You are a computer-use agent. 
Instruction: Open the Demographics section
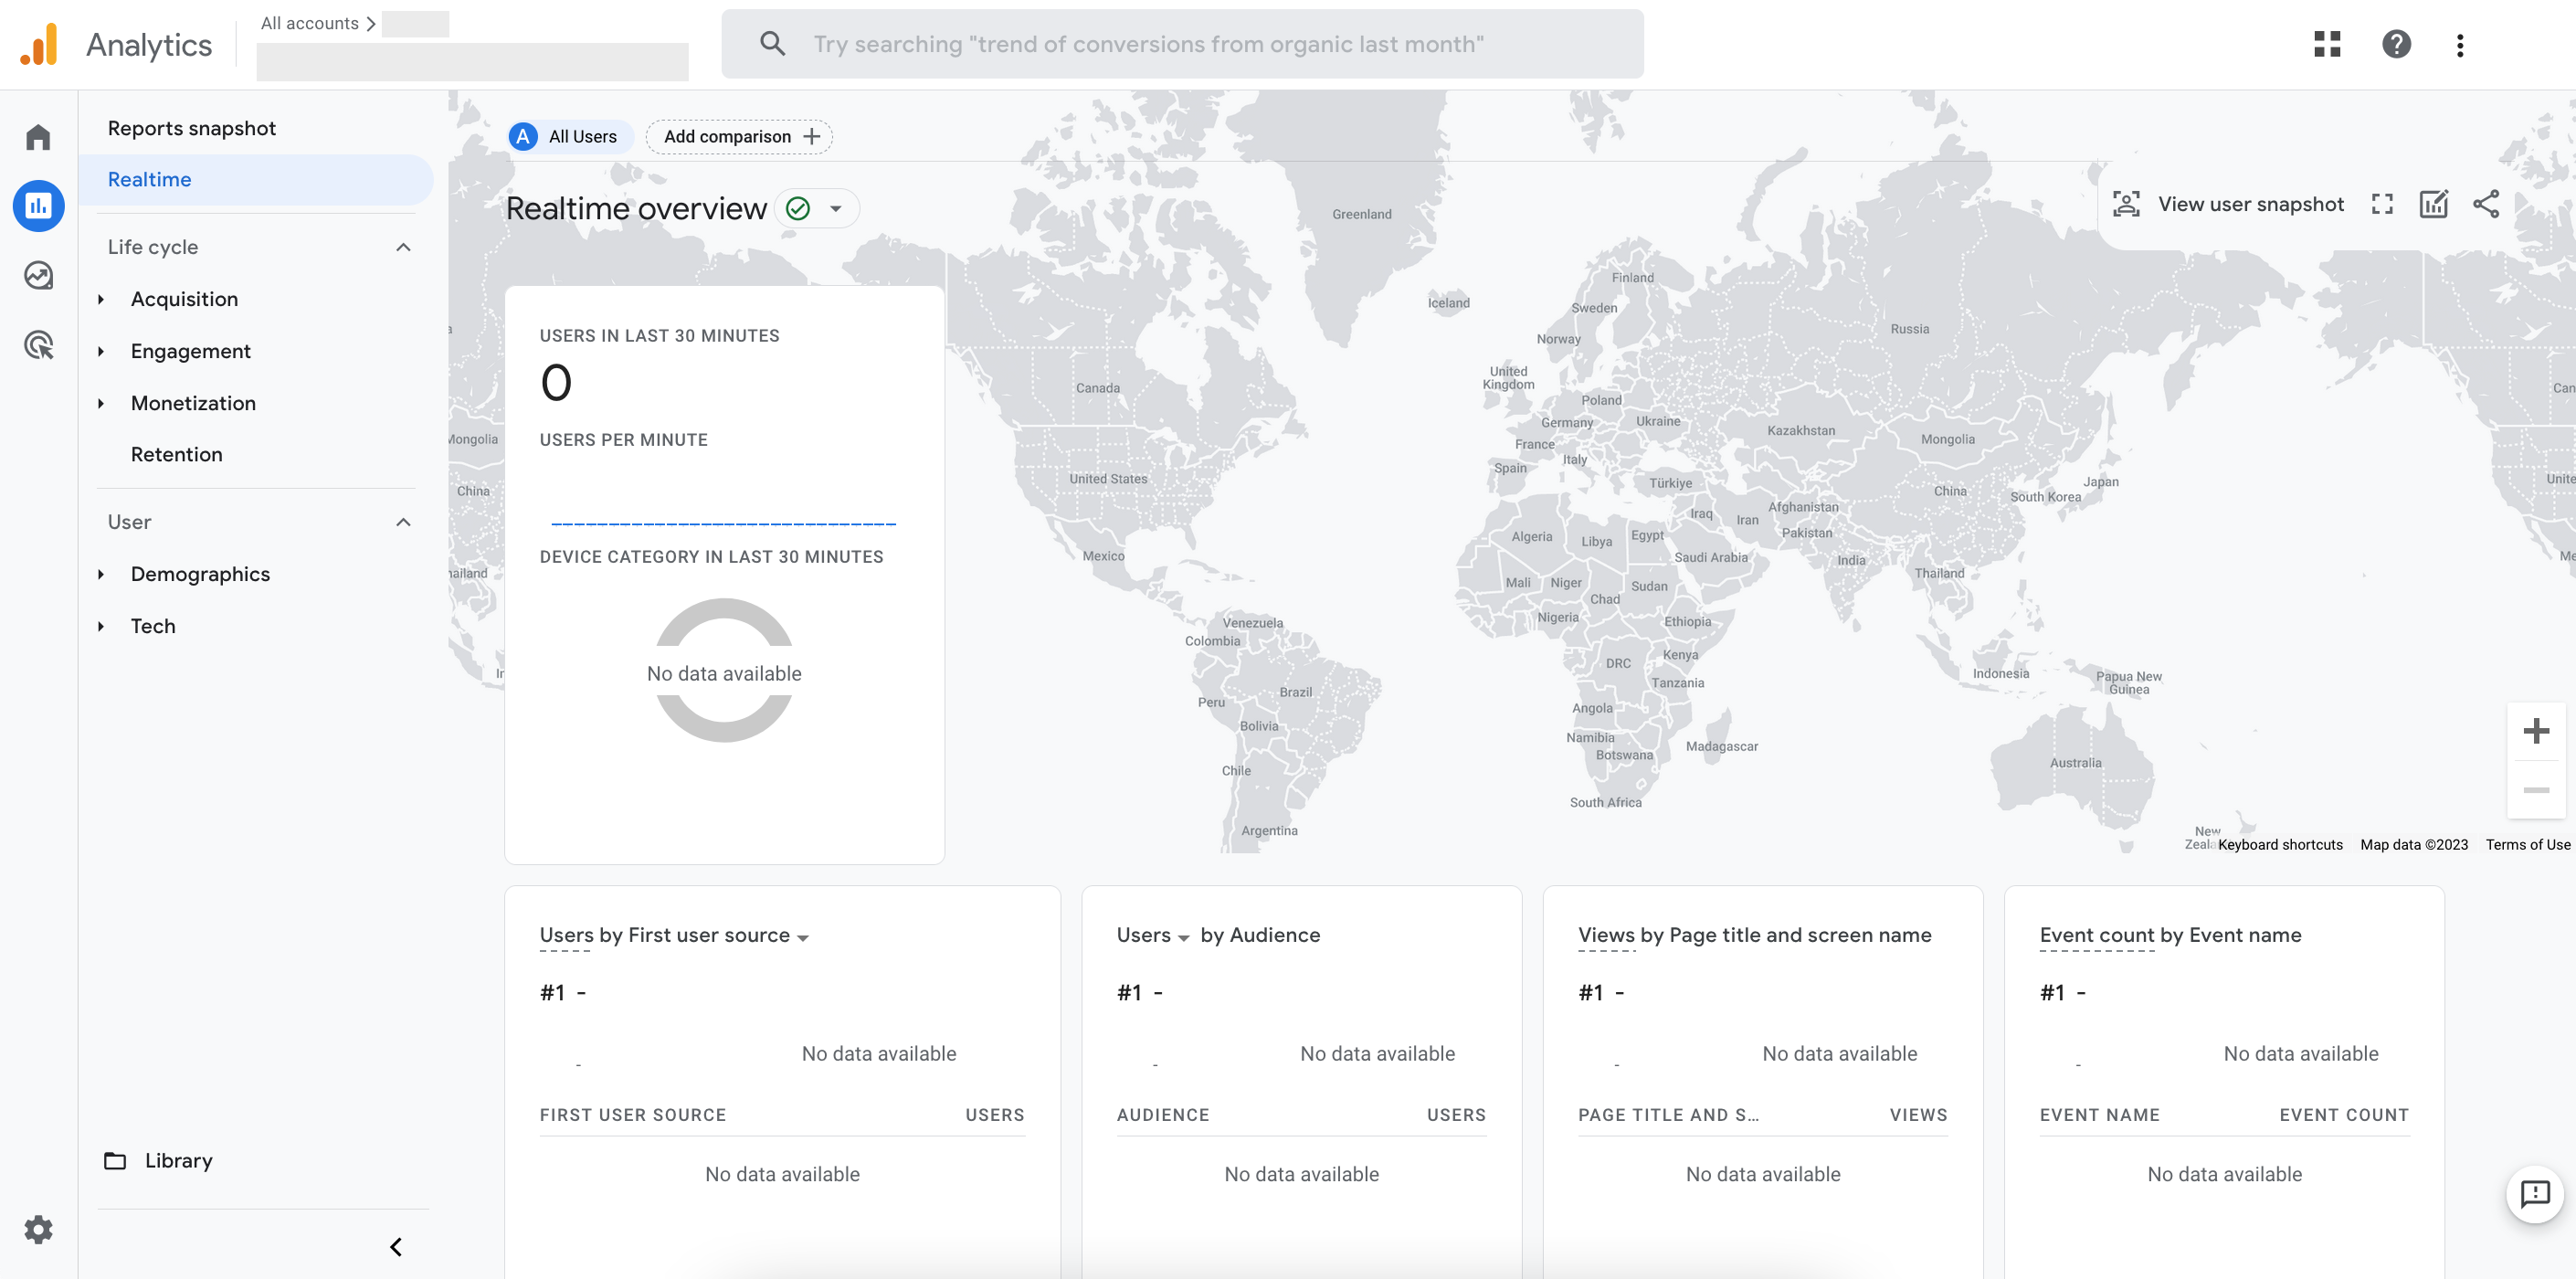(200, 574)
